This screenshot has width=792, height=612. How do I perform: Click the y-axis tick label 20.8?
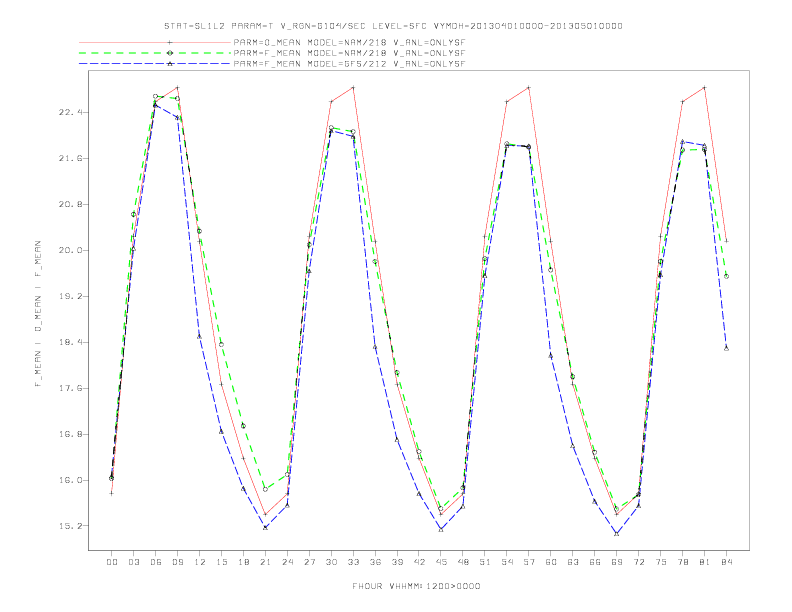pyautogui.click(x=68, y=204)
